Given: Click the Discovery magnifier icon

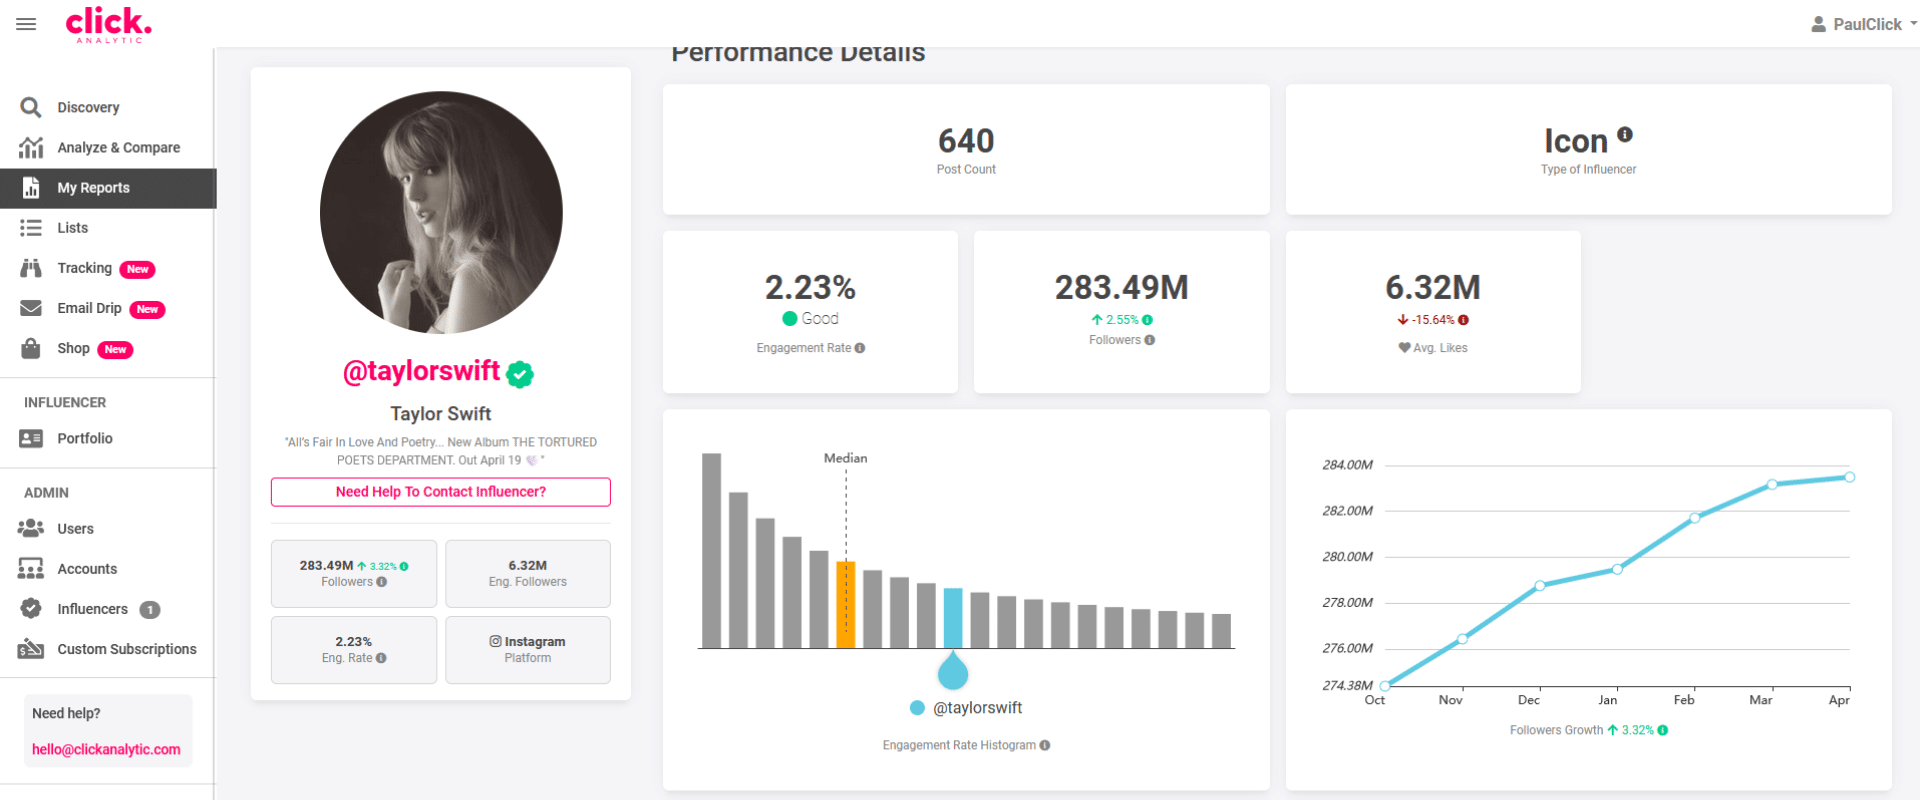Looking at the screenshot, I should point(31,107).
